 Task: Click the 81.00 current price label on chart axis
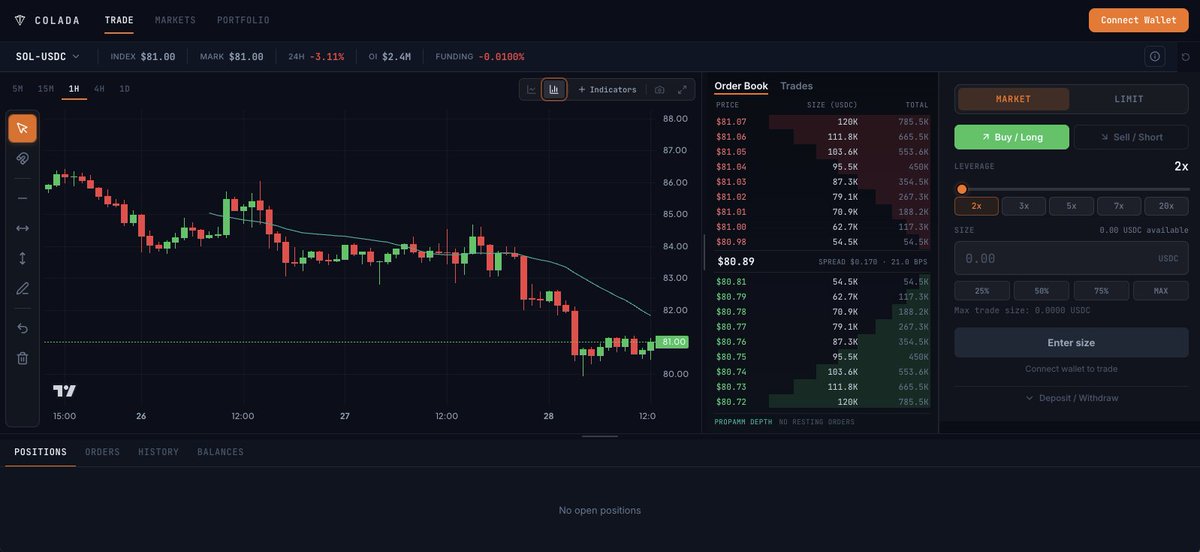point(673,342)
